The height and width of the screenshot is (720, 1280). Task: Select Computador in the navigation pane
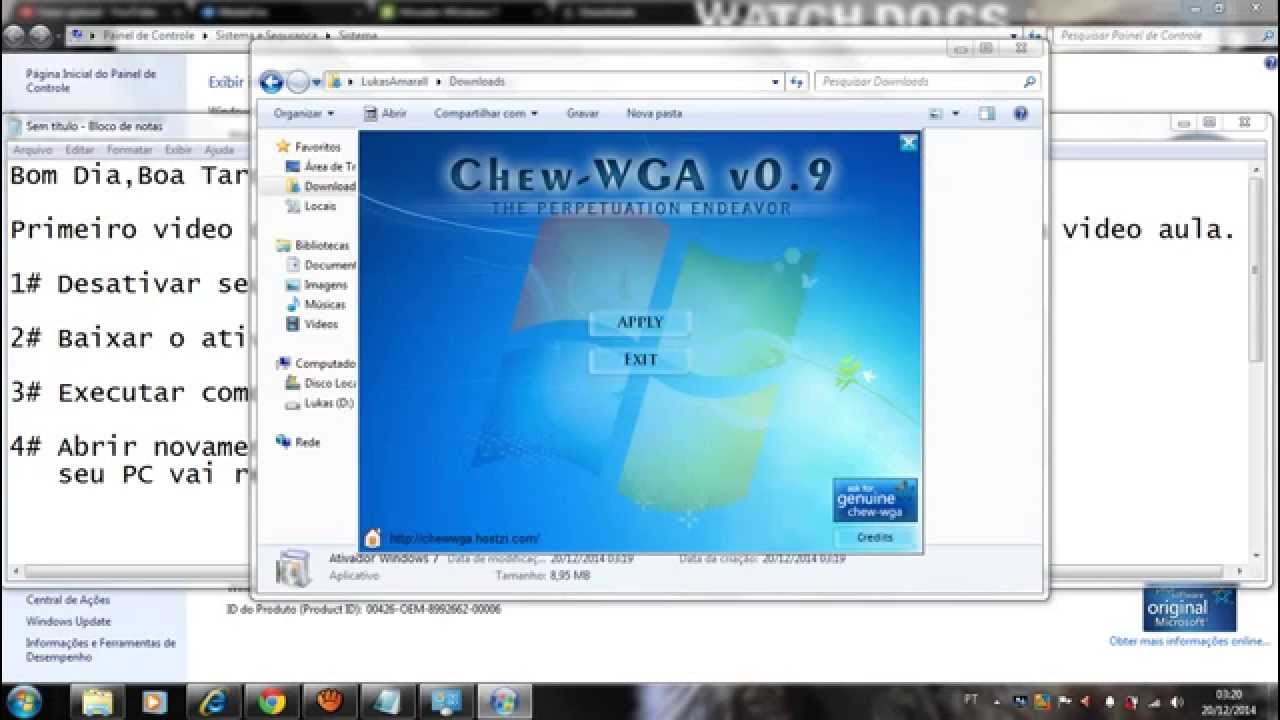[x=316, y=364]
